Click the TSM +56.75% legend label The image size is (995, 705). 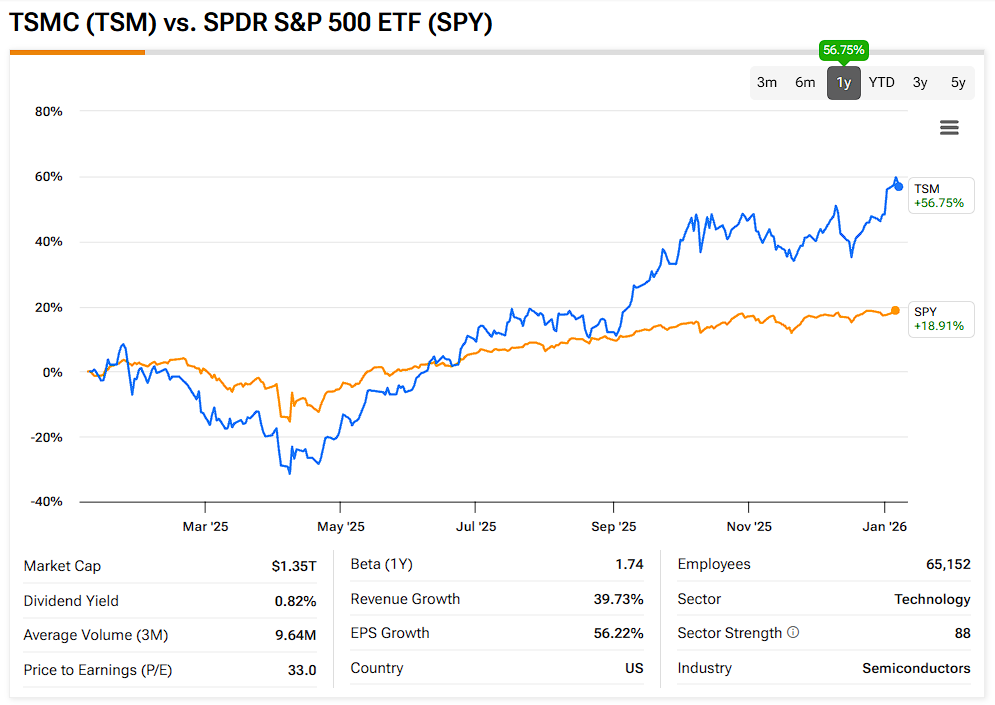[x=939, y=196]
